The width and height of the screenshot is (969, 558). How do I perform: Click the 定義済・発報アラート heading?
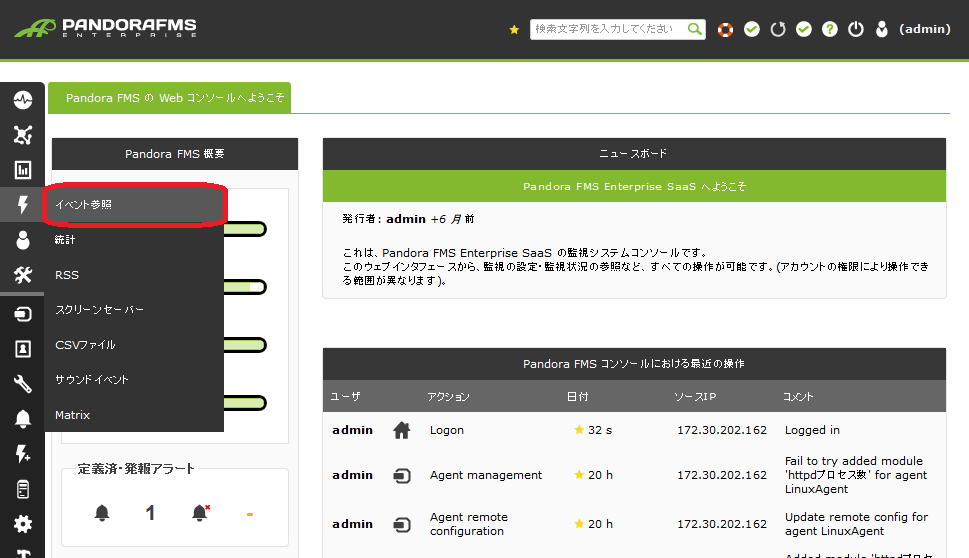[x=136, y=468]
